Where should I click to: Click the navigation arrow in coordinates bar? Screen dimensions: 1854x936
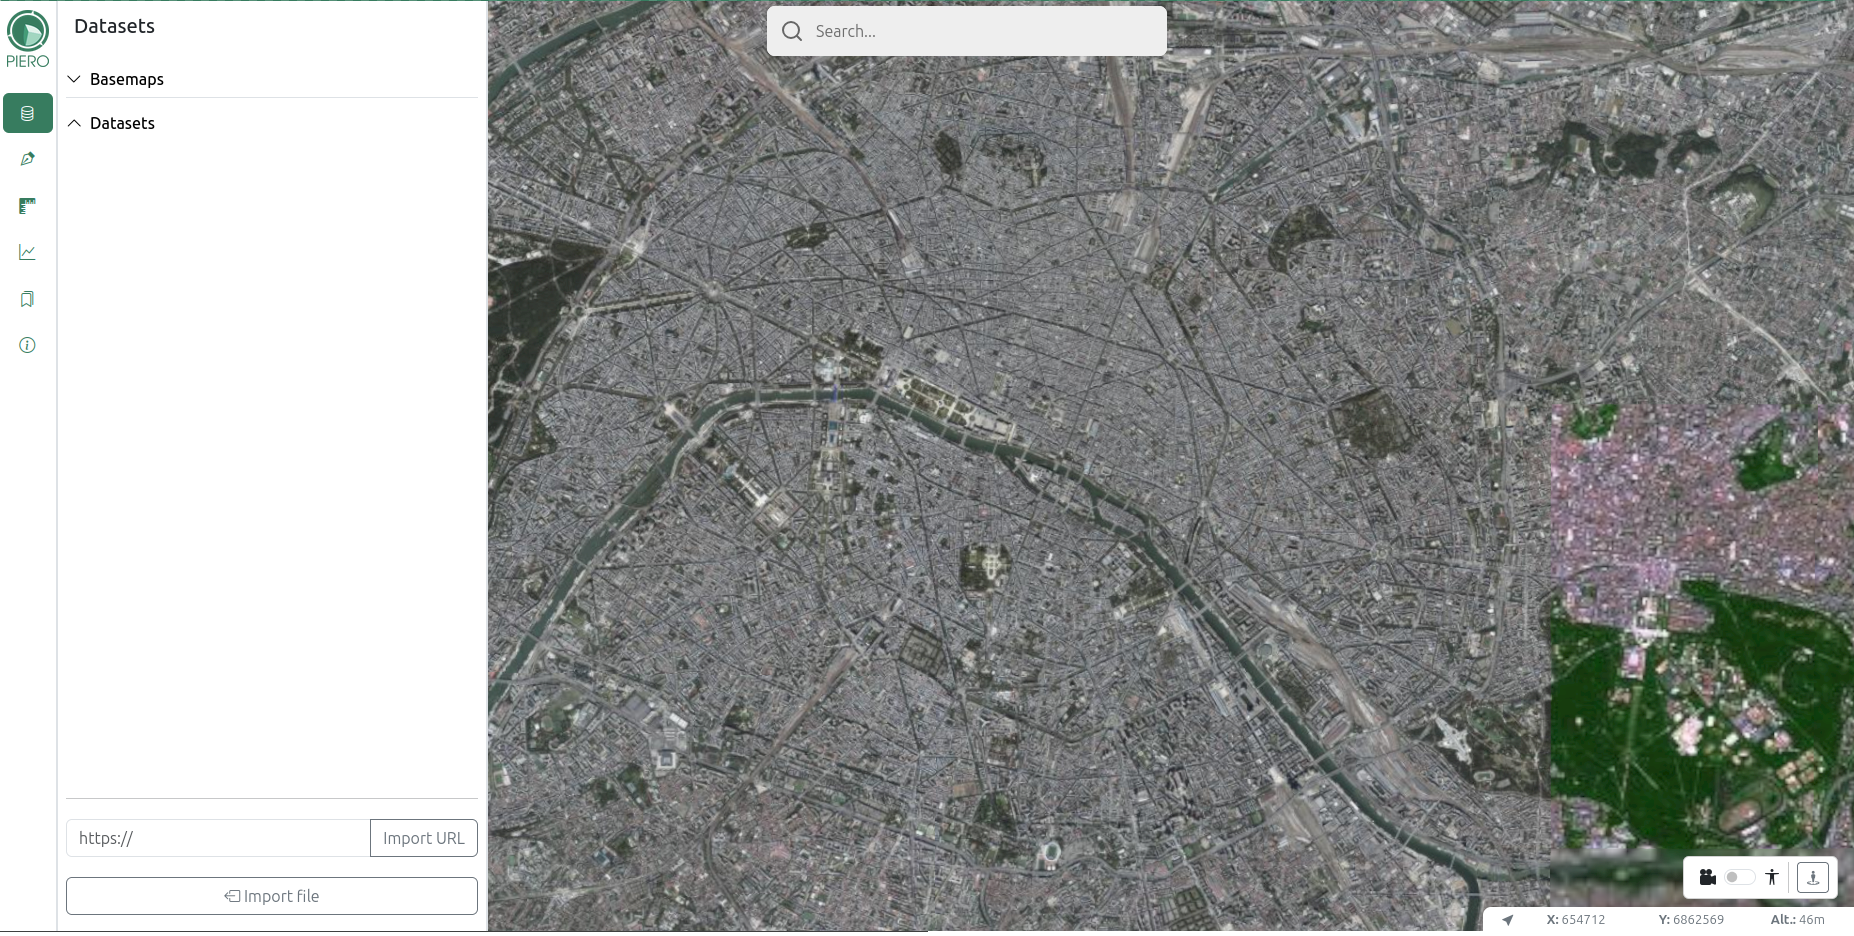1508,920
